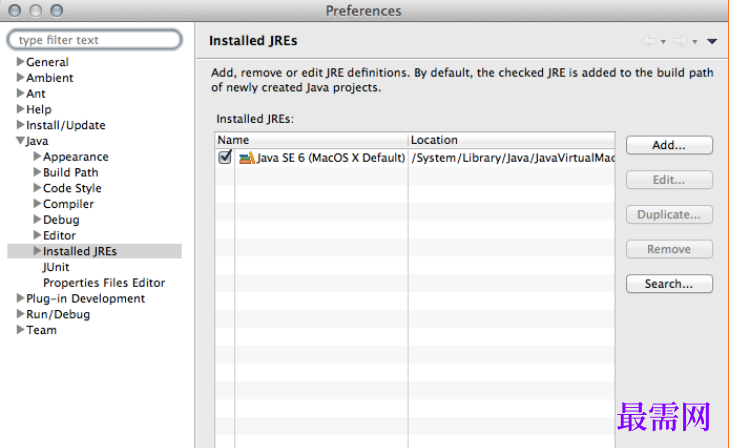
Task: Select Team in the preferences tree
Action: click(x=41, y=330)
